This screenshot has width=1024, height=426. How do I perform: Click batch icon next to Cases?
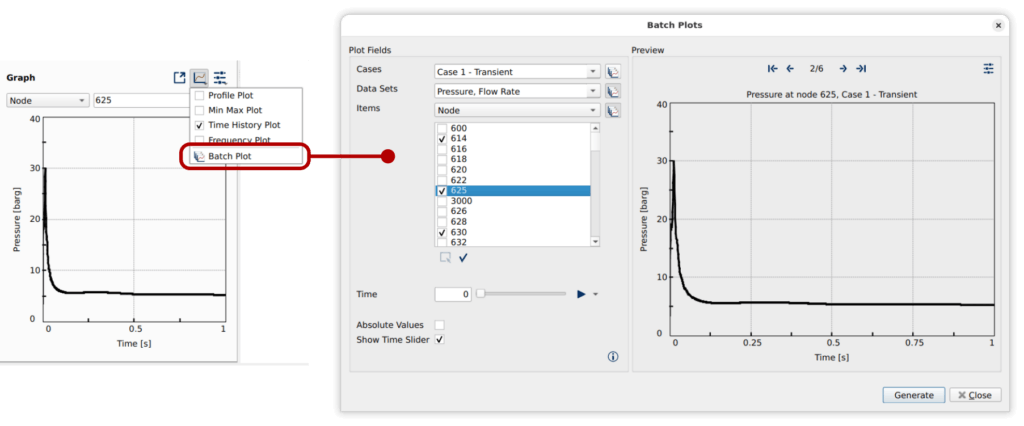point(613,71)
